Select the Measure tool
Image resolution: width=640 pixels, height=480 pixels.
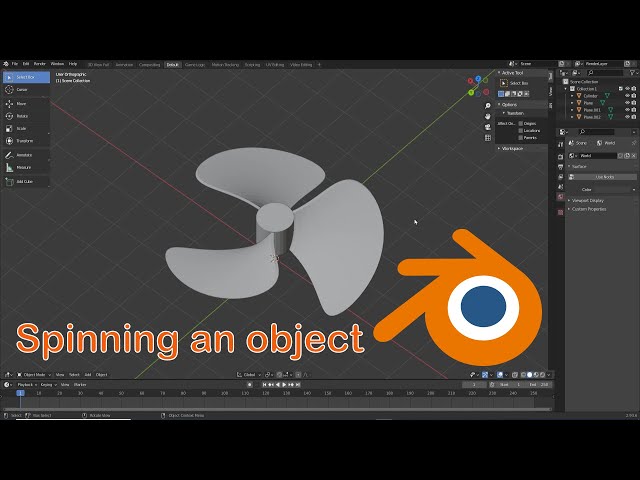click(26, 167)
